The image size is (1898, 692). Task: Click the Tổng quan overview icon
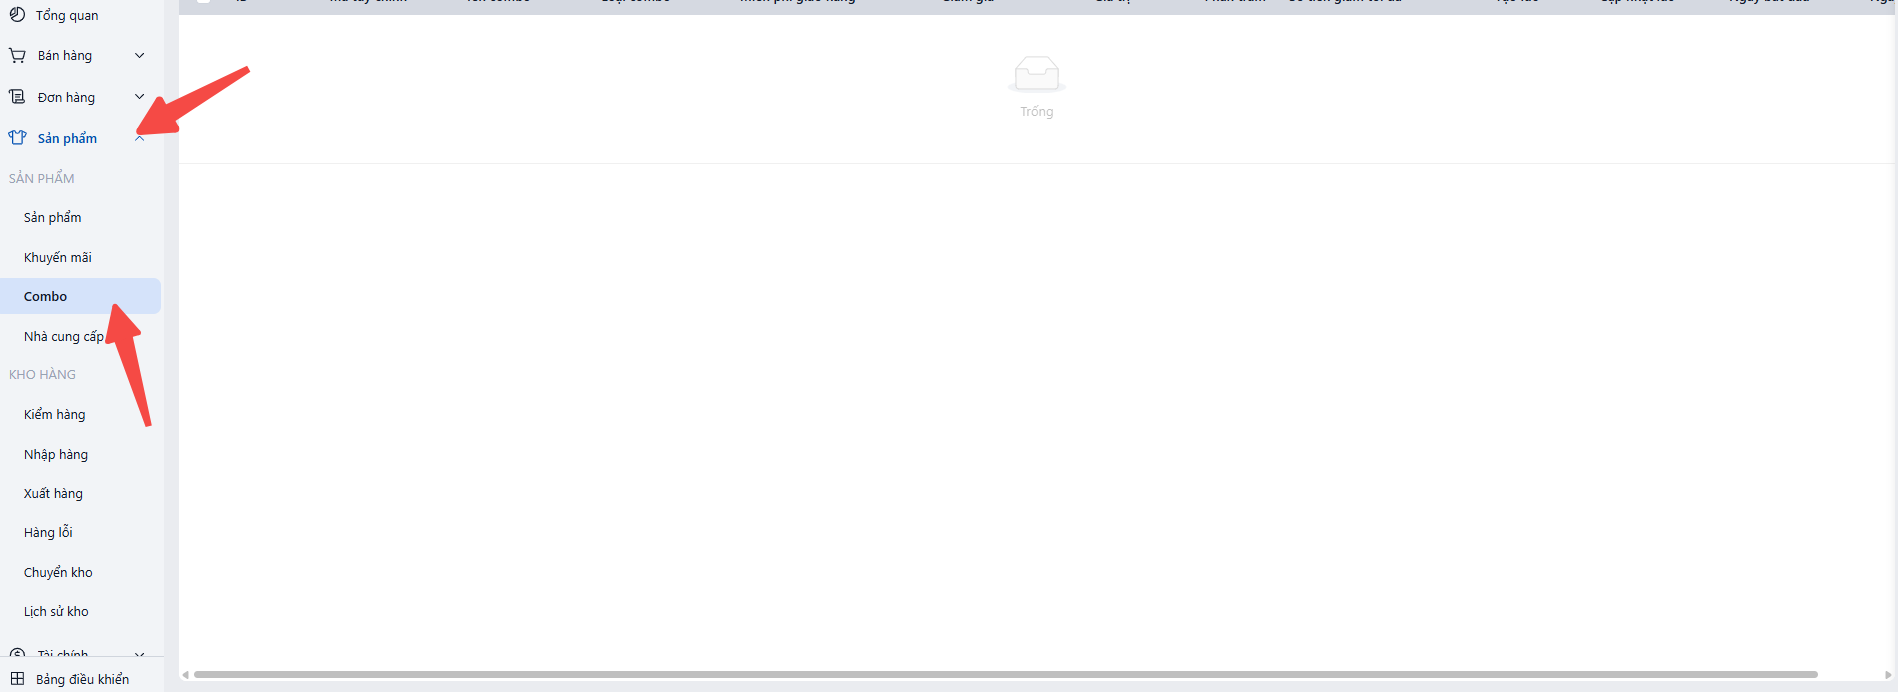pos(17,15)
